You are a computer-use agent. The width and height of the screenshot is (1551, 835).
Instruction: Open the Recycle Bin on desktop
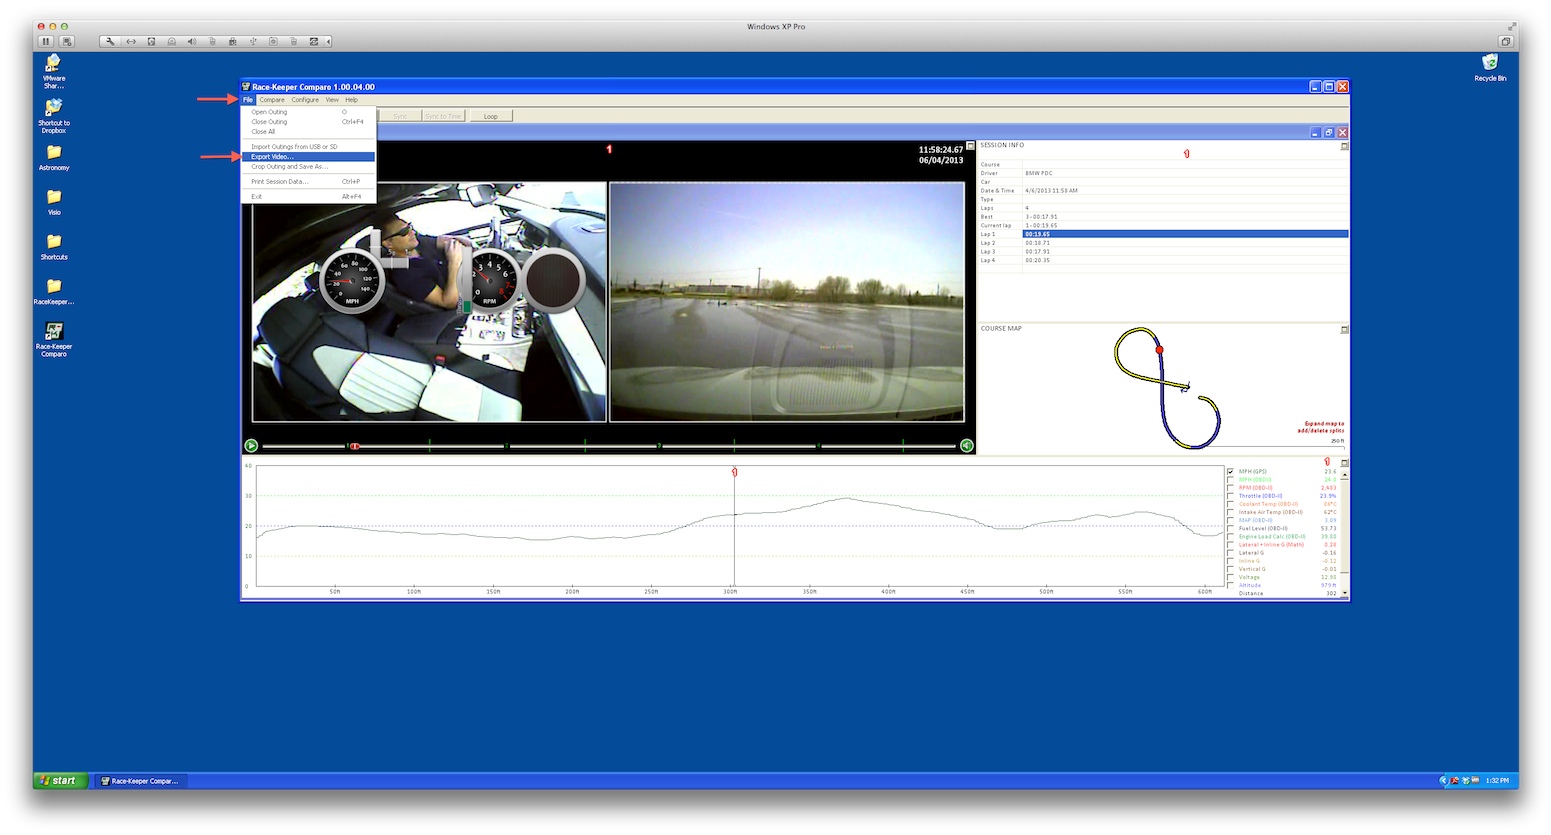tap(1490, 68)
